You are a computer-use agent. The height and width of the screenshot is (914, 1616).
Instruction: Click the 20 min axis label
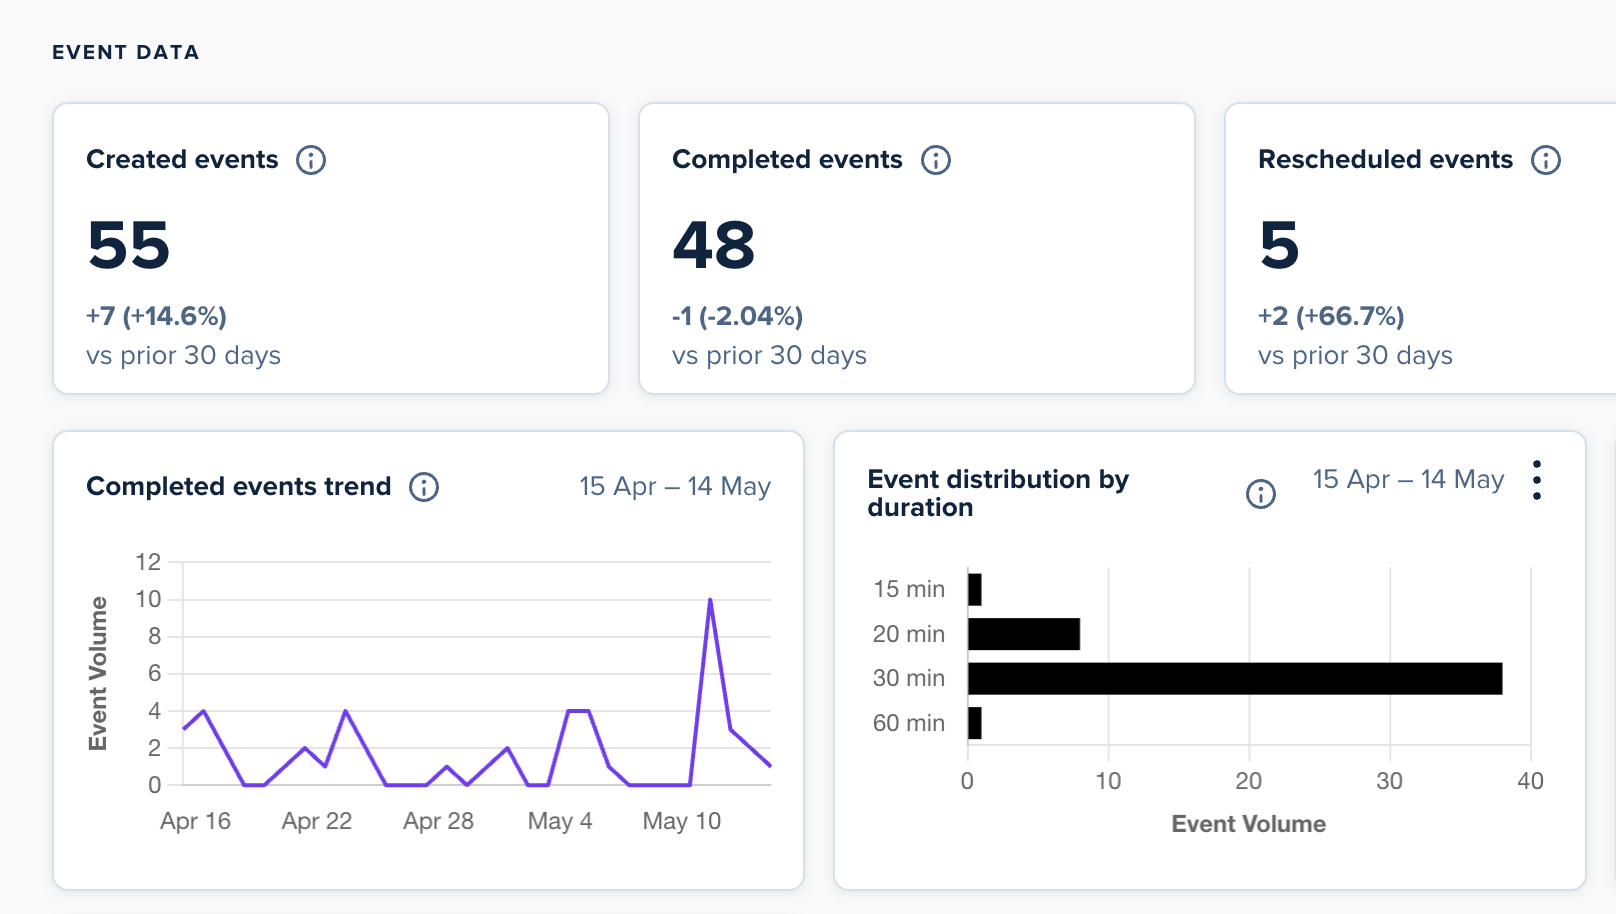pos(909,634)
